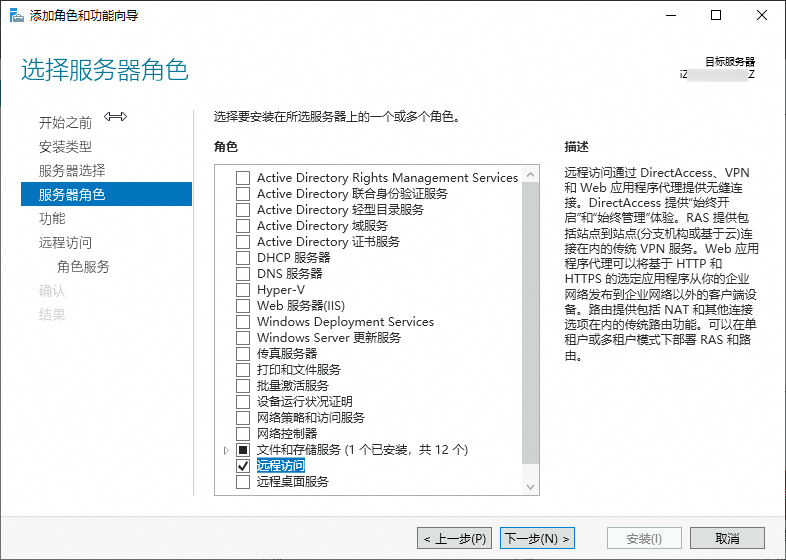This screenshot has width=786, height=560.
Task: Tick the Hyper-V role checkbox
Action: click(x=243, y=290)
